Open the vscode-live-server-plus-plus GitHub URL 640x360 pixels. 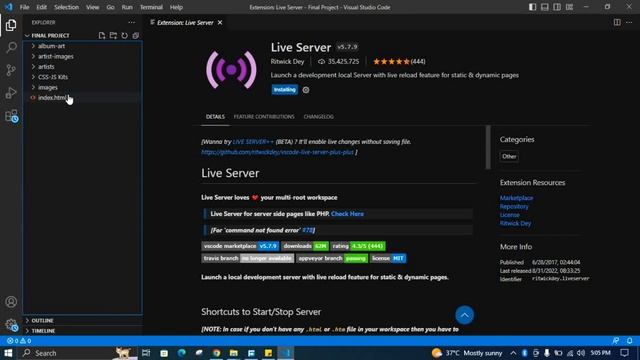tap(278, 152)
